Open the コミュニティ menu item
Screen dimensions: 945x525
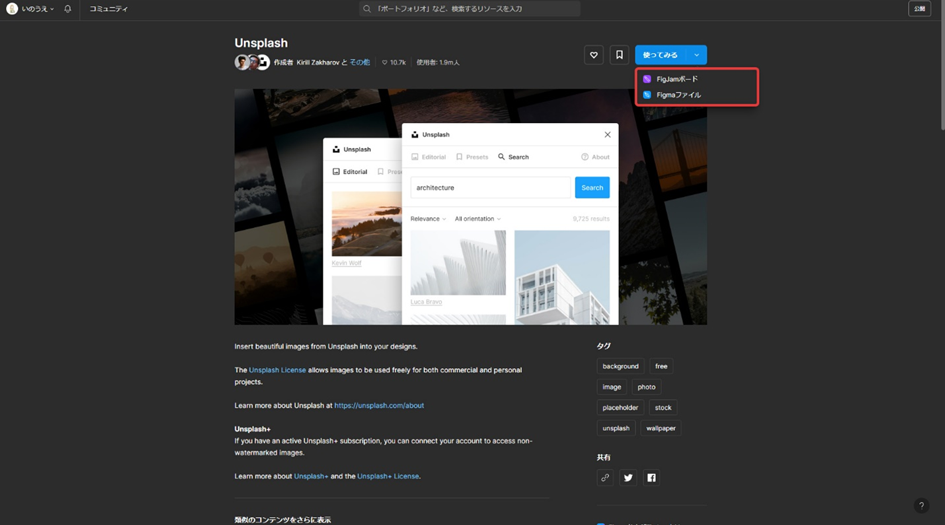pos(108,9)
